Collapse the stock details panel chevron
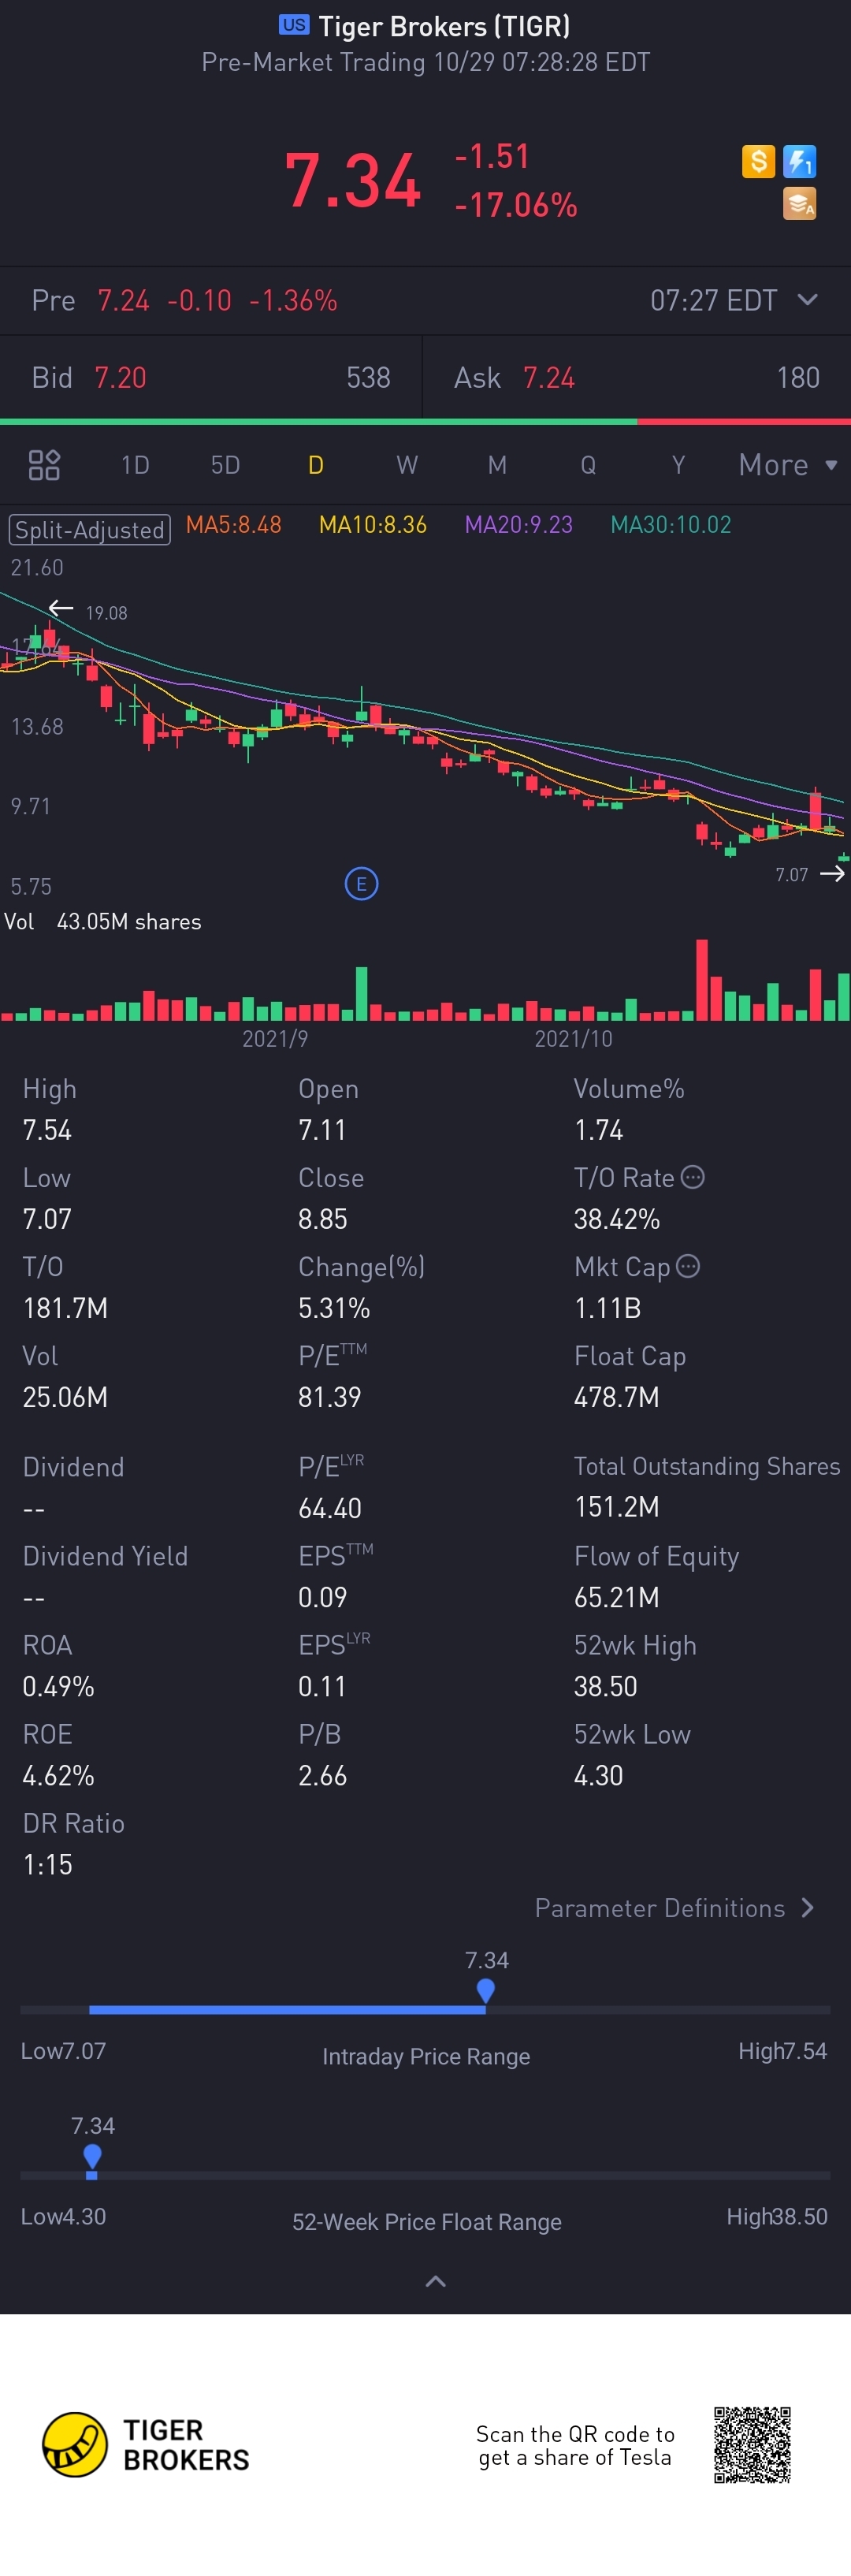Screen dimensions: 851x2576 pyautogui.click(x=436, y=2281)
